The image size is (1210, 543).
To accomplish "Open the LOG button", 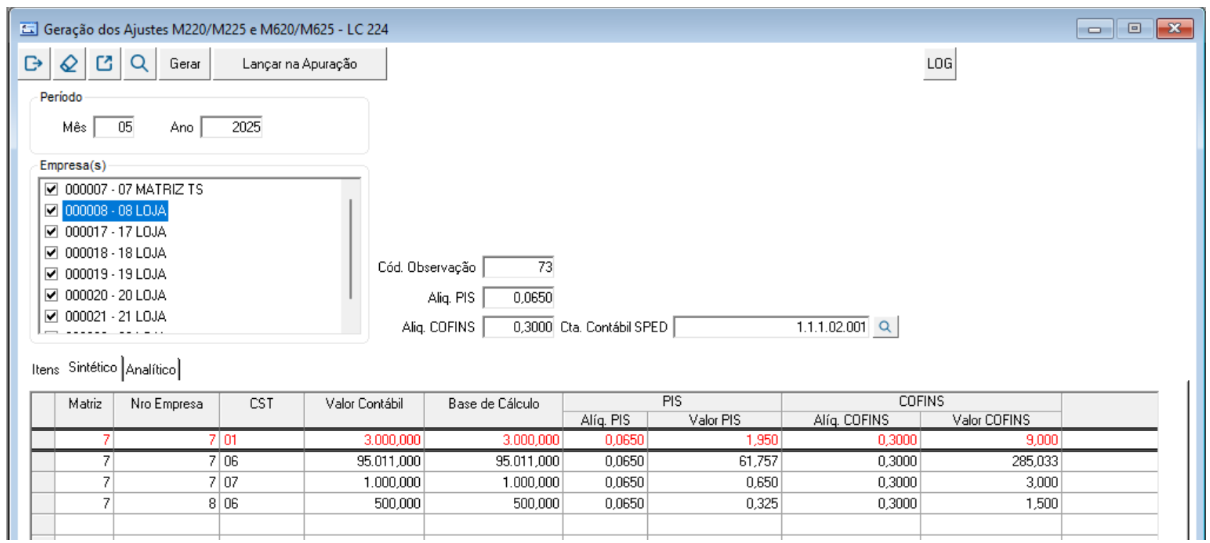I will tap(940, 64).
